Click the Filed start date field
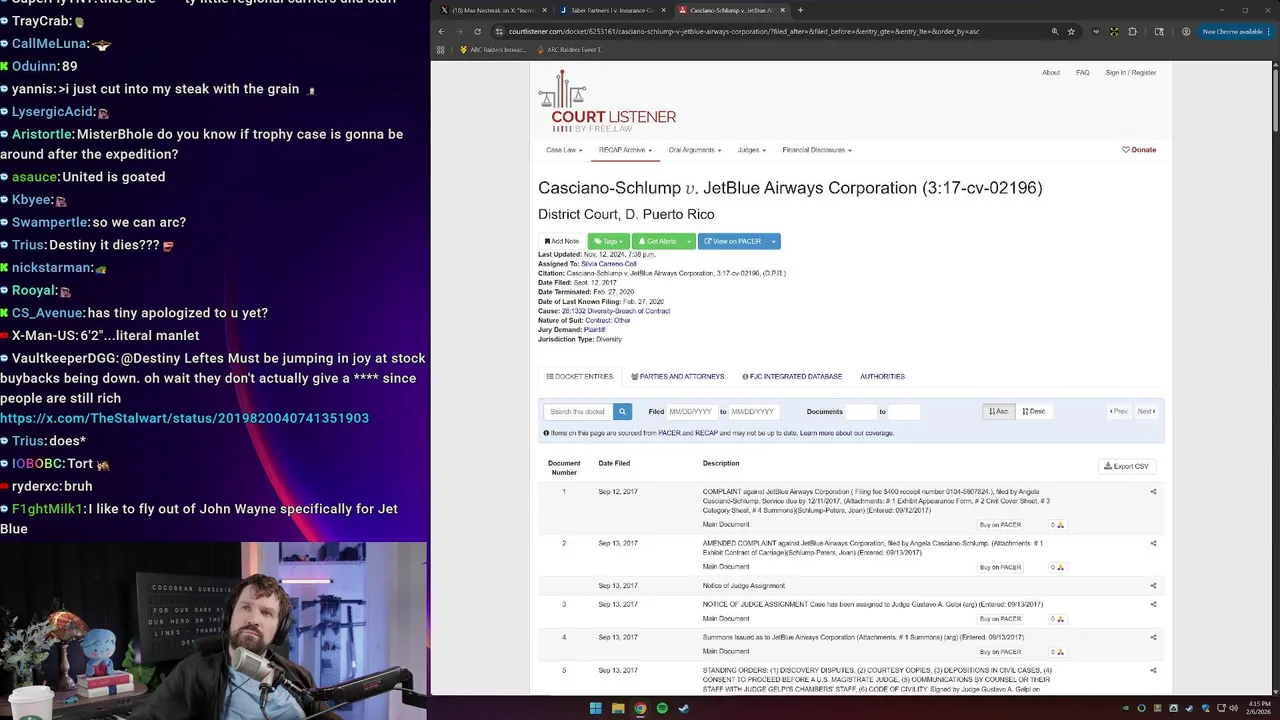 coord(691,411)
